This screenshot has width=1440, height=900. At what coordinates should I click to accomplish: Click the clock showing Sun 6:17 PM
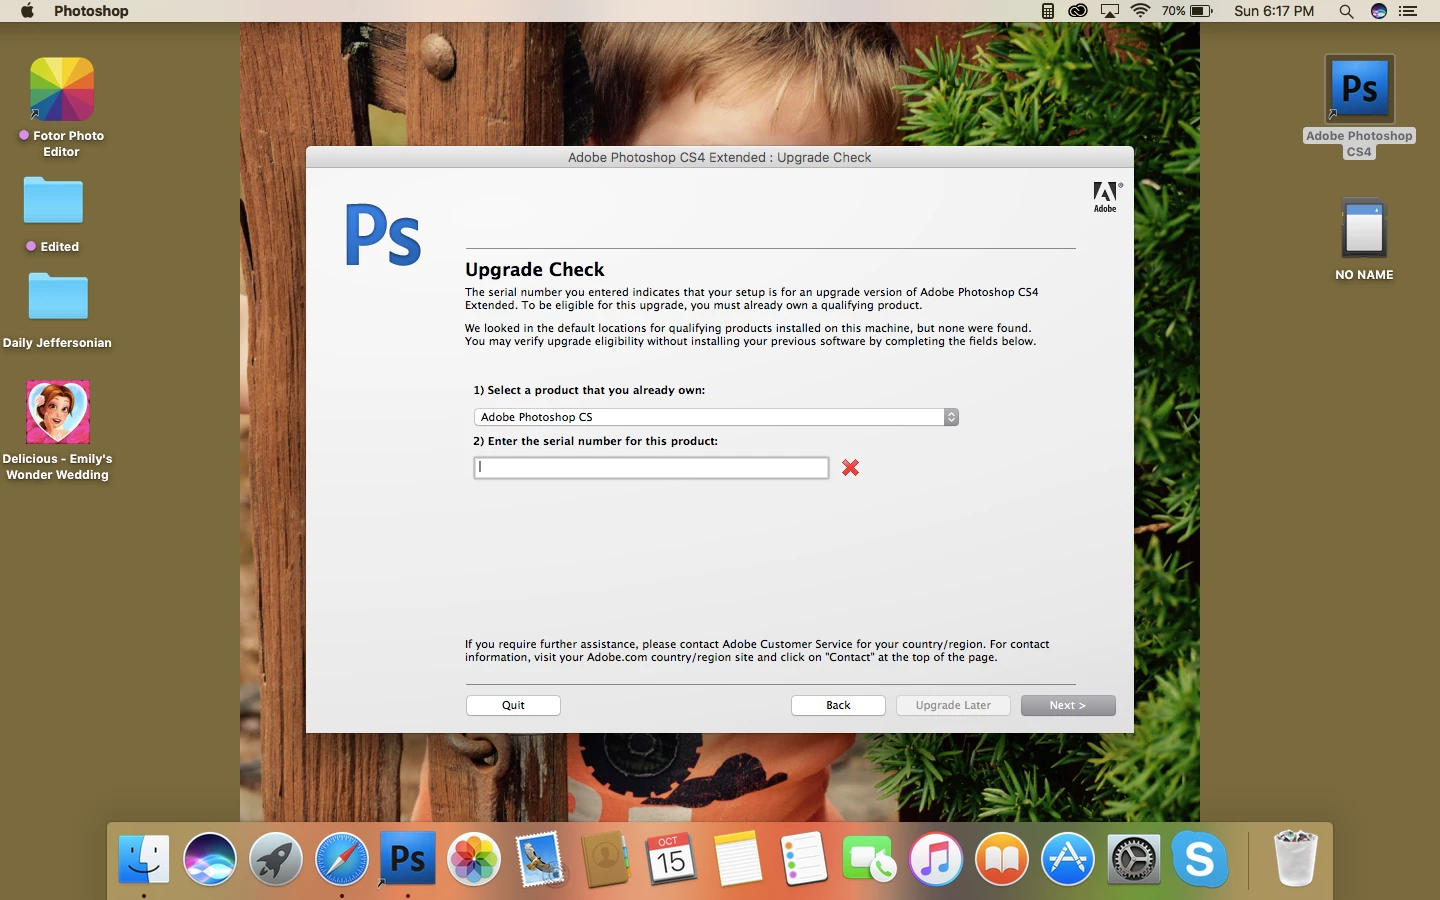coord(1274,11)
